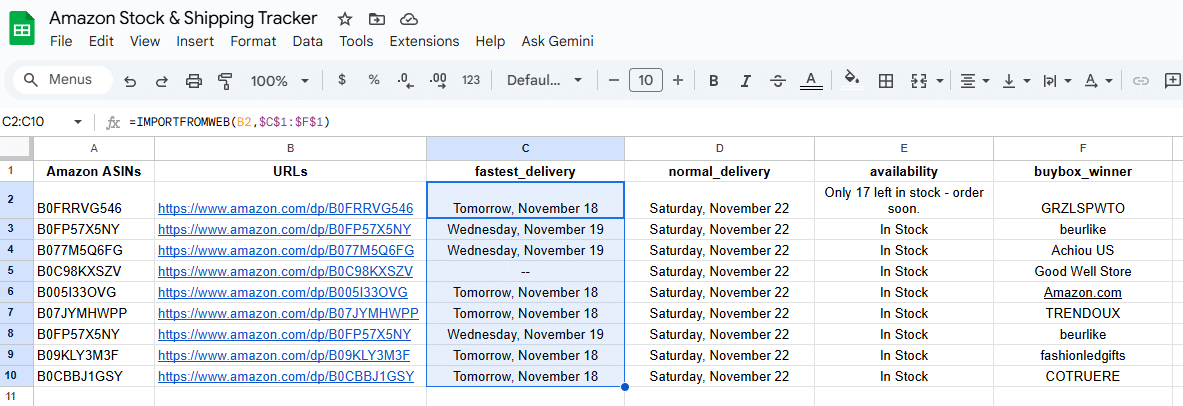Click the undo arrow icon
Image resolution: width=1183 pixels, height=406 pixels.
[130, 81]
